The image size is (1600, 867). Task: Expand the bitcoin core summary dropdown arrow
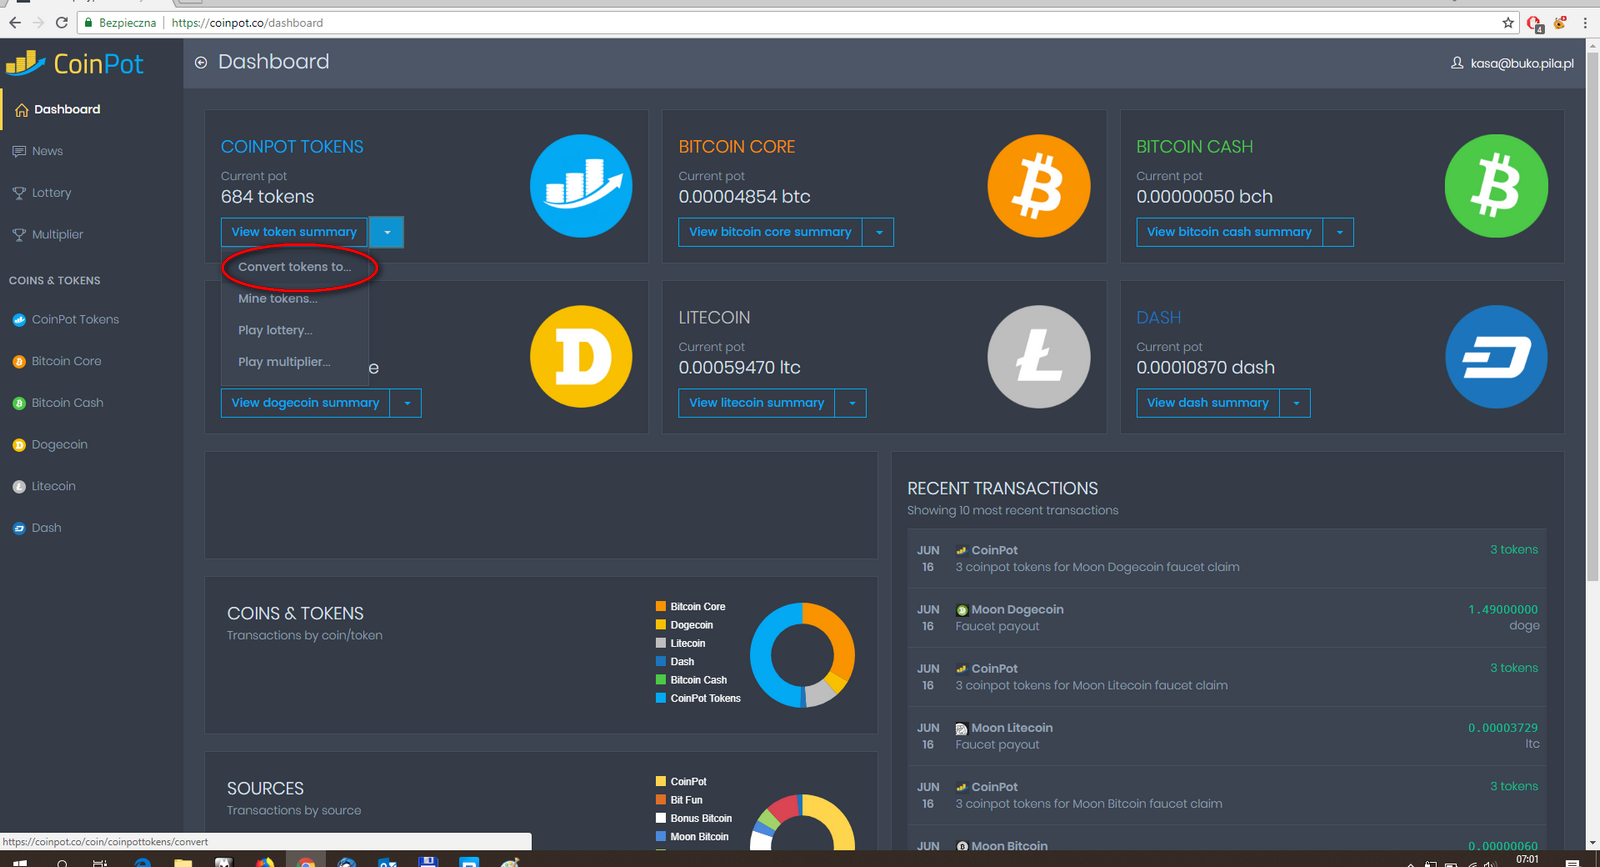(x=879, y=232)
